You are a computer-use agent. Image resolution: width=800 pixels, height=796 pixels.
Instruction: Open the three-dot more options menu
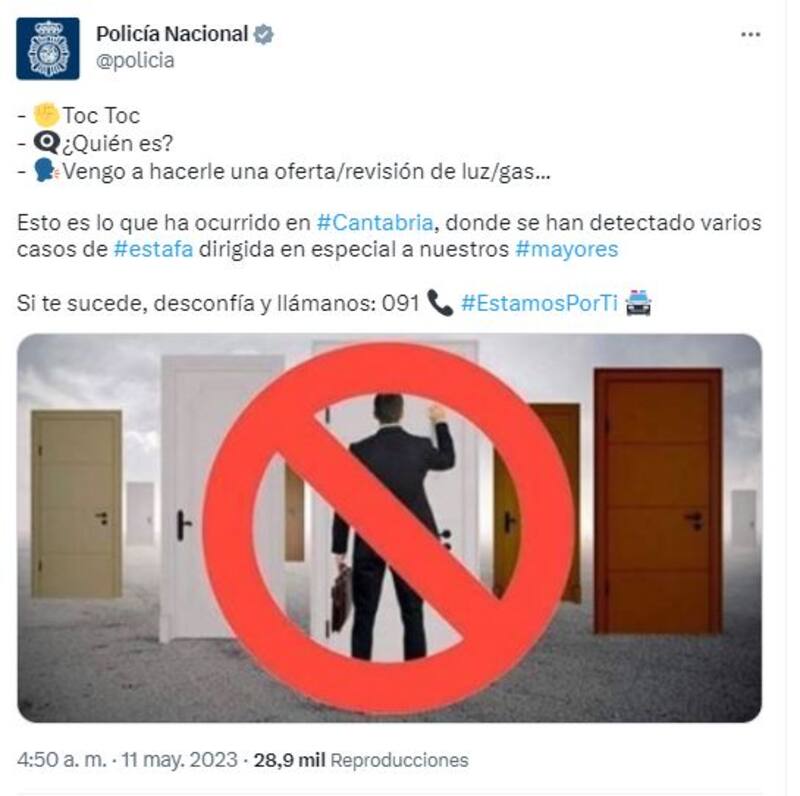tap(751, 35)
